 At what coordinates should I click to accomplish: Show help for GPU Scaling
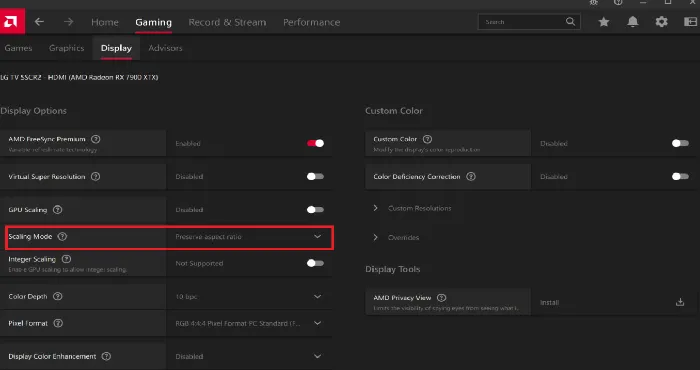click(58, 210)
